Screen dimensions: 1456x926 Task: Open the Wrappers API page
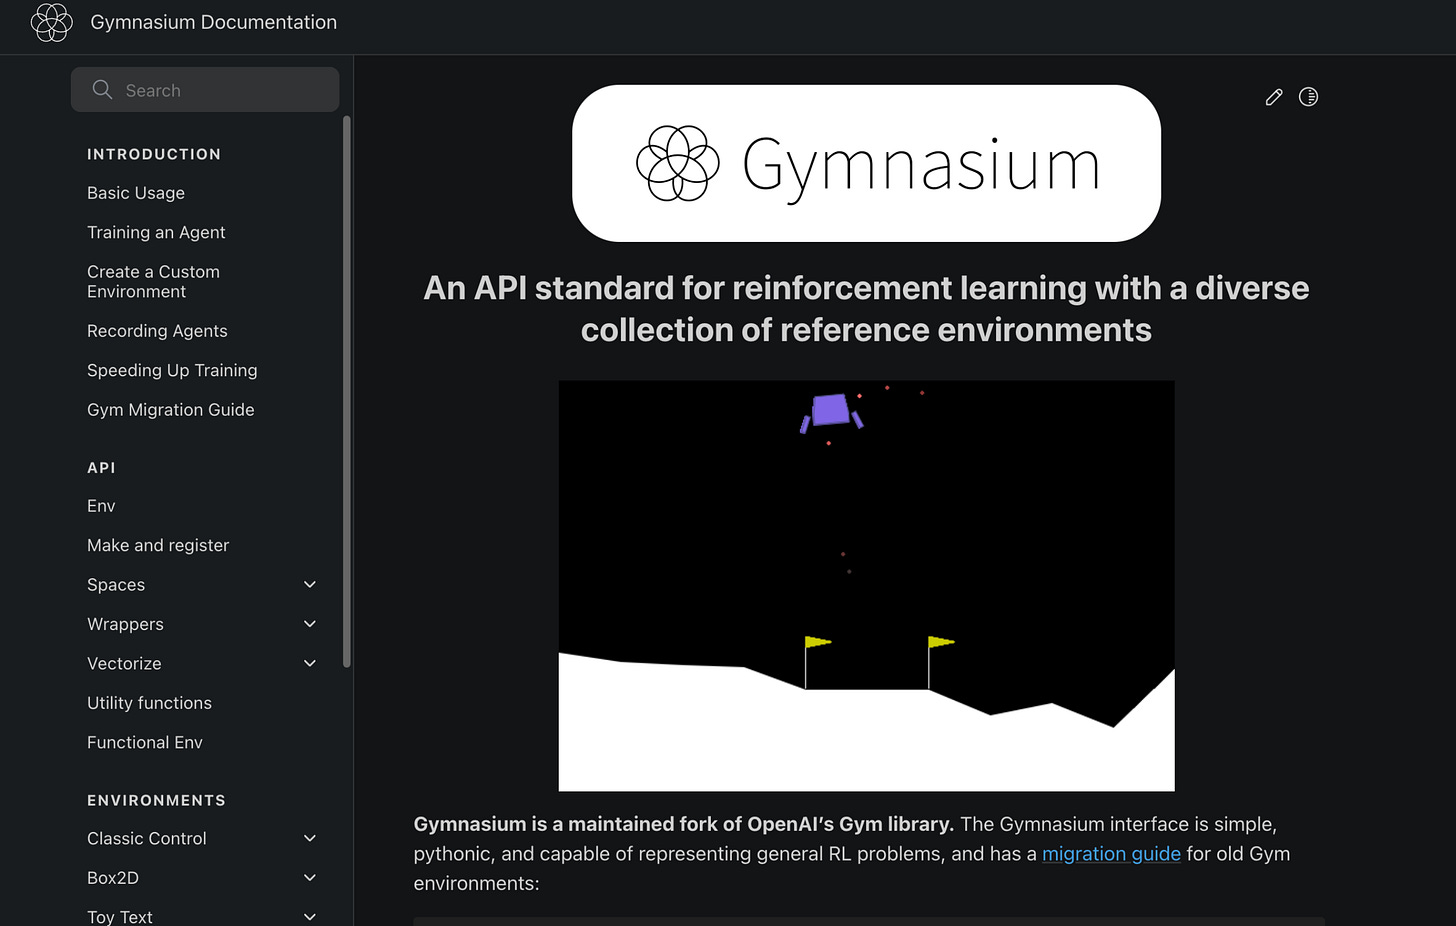(125, 624)
